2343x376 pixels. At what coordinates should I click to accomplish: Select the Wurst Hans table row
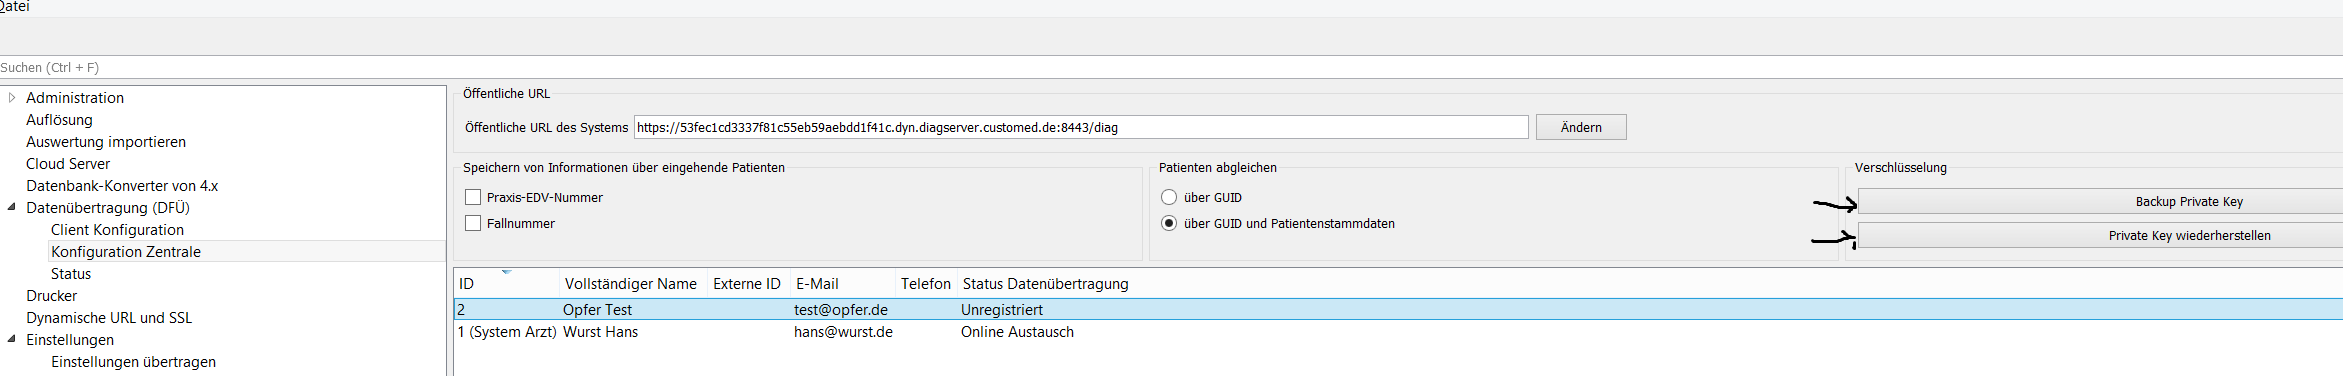(1398, 332)
